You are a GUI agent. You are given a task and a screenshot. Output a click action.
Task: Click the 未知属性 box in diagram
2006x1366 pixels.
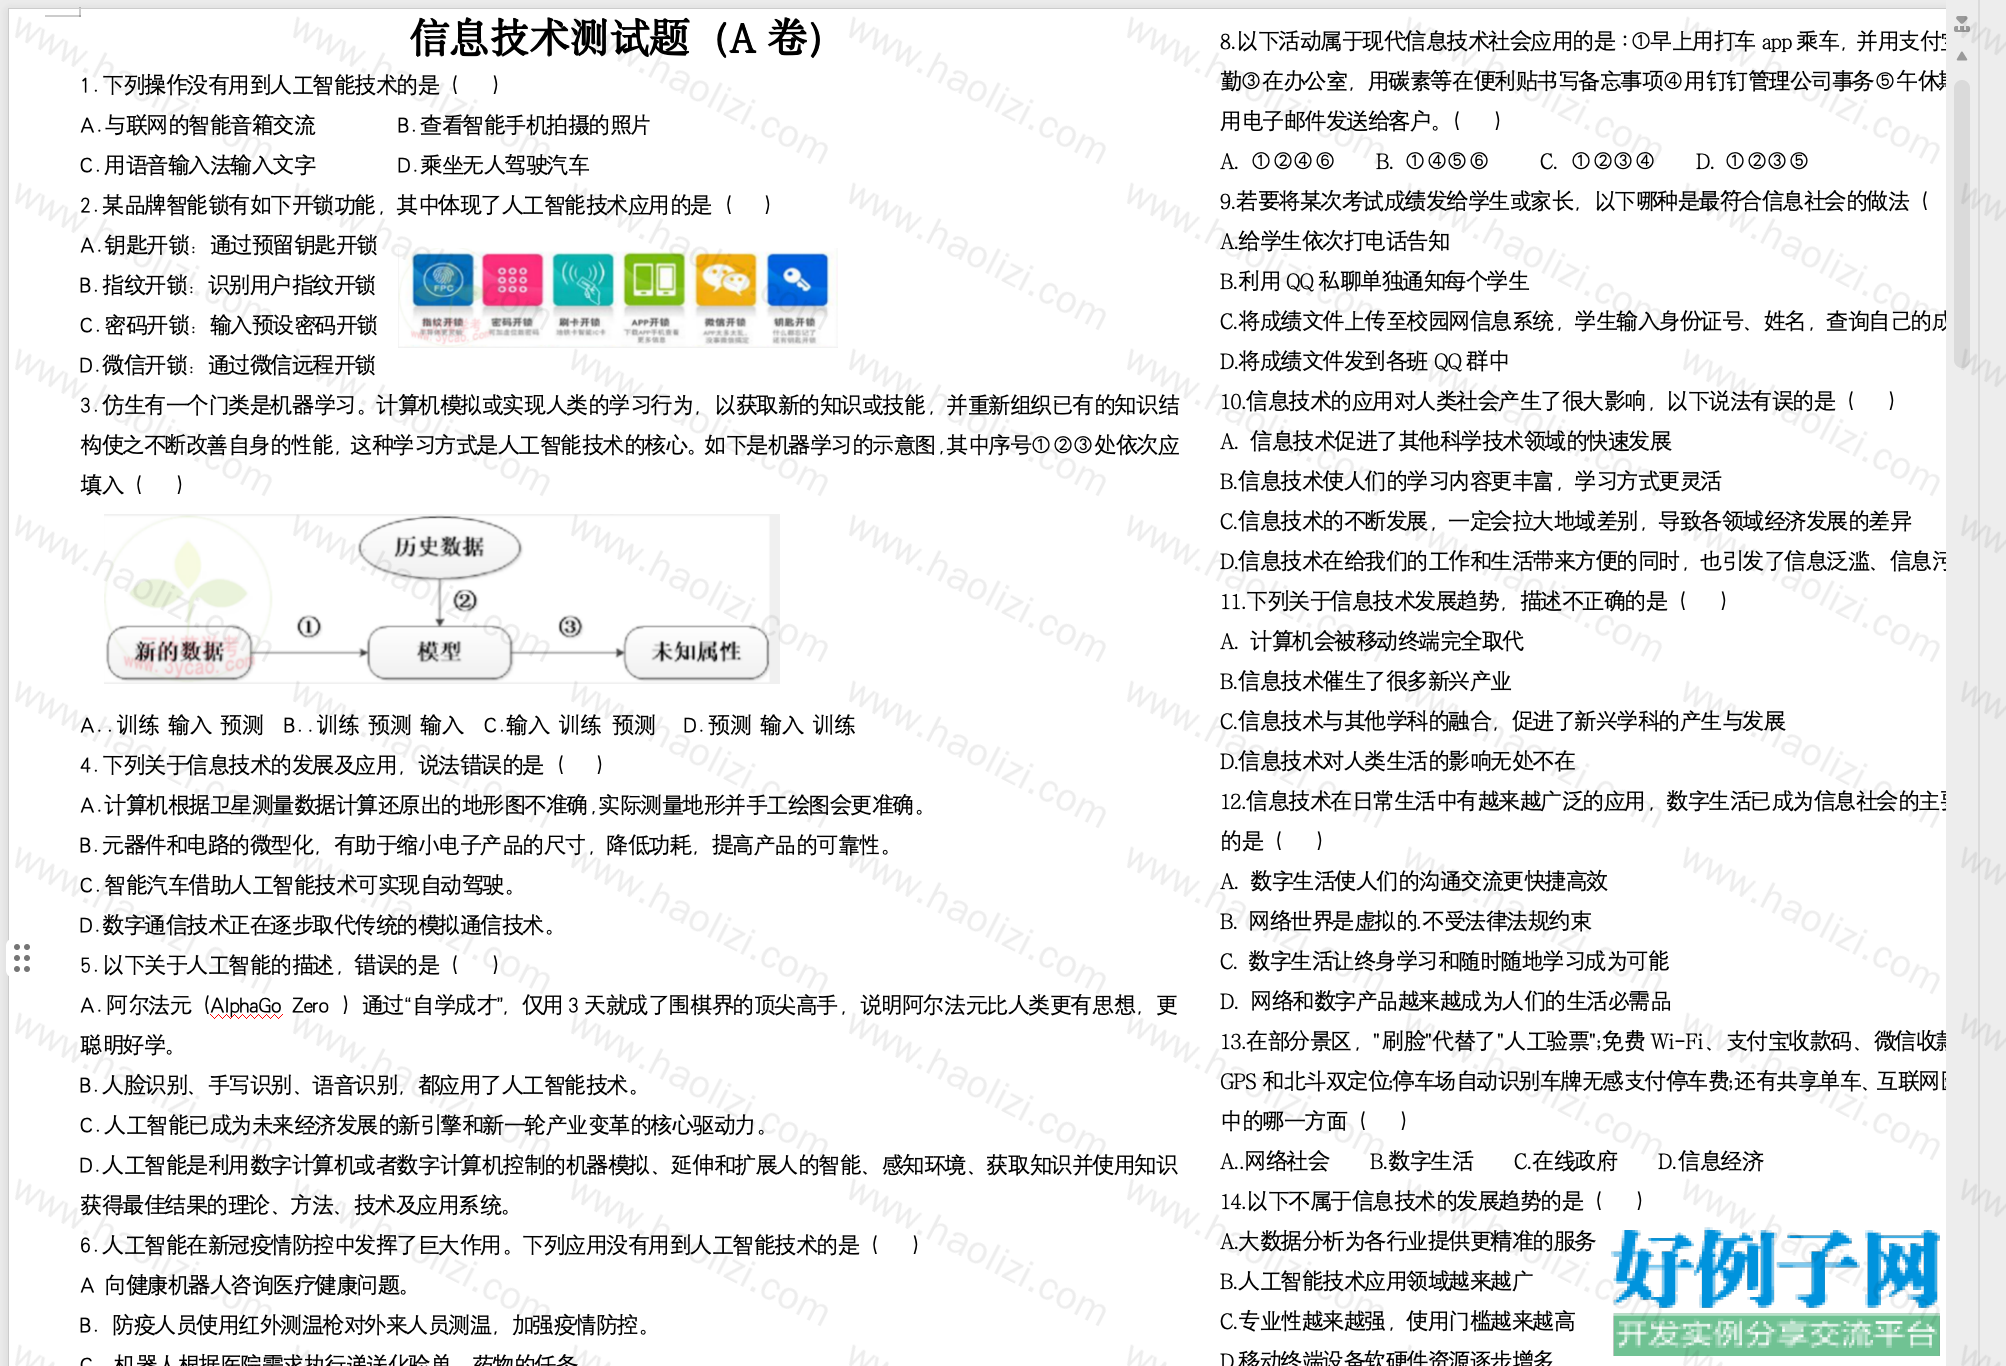coord(696,652)
